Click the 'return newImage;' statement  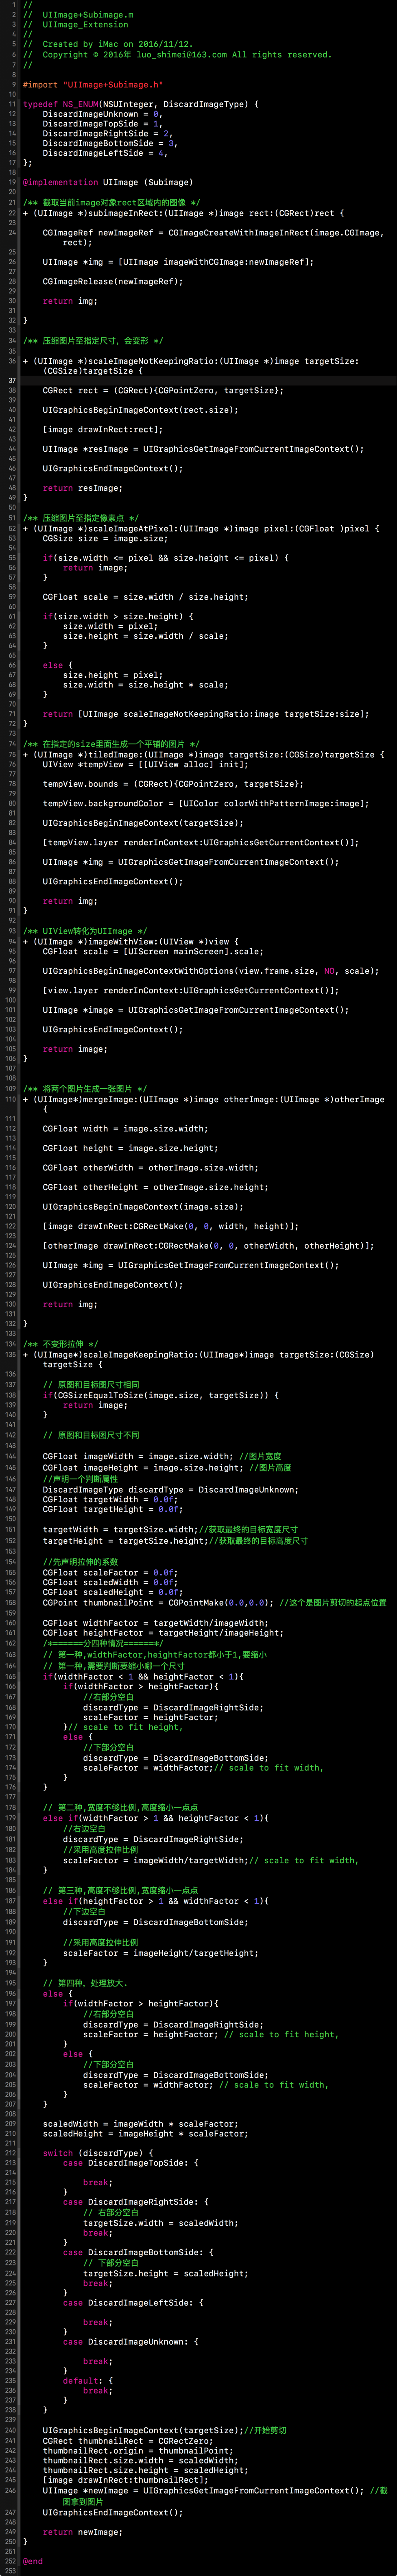pyautogui.click(x=83, y=2532)
